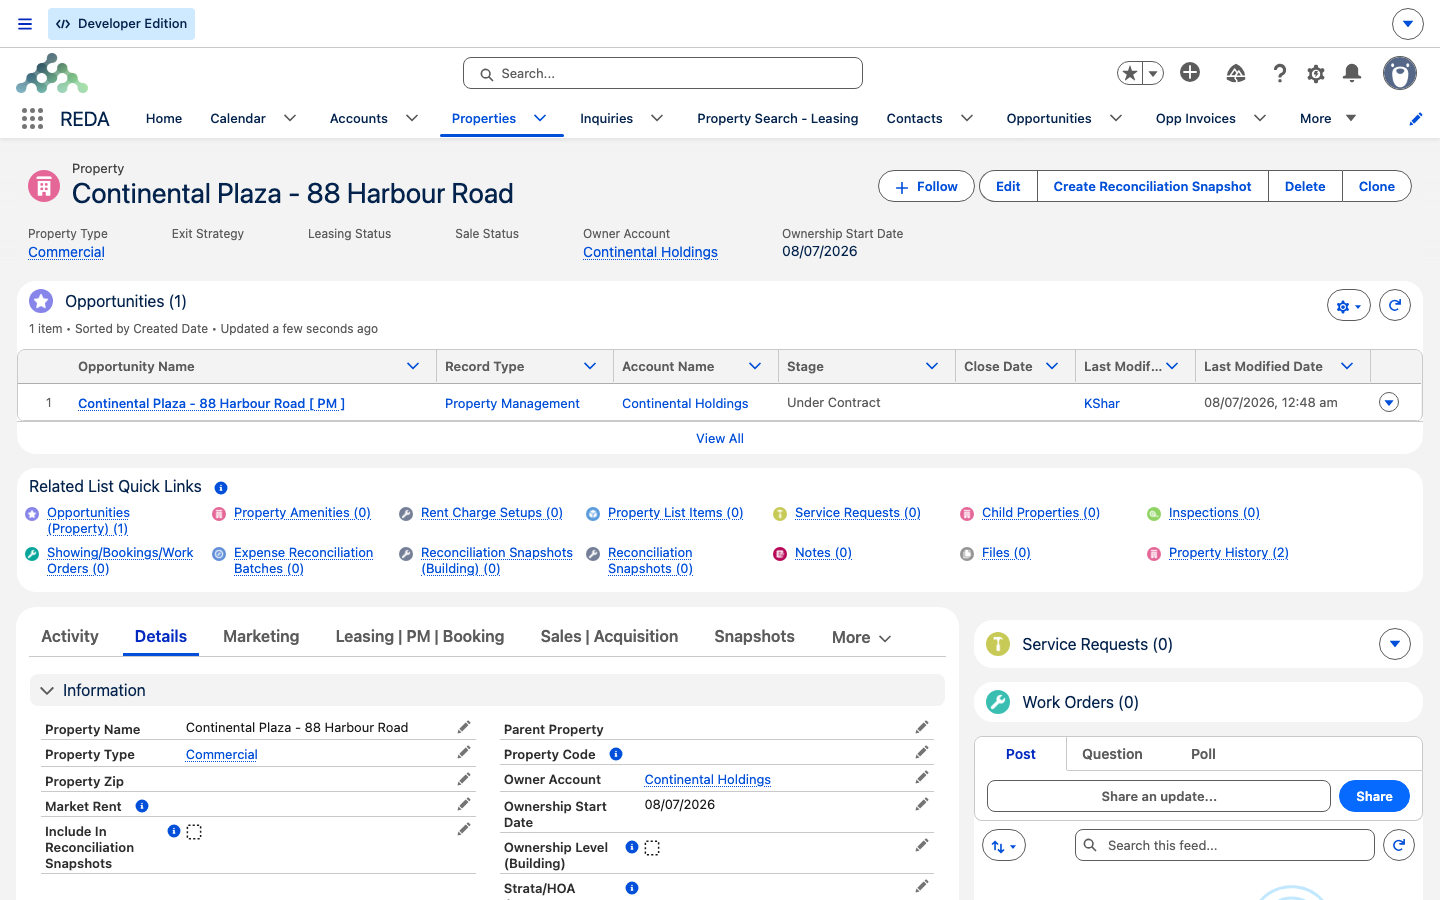Refresh the Chatter feed

pyautogui.click(x=1399, y=845)
